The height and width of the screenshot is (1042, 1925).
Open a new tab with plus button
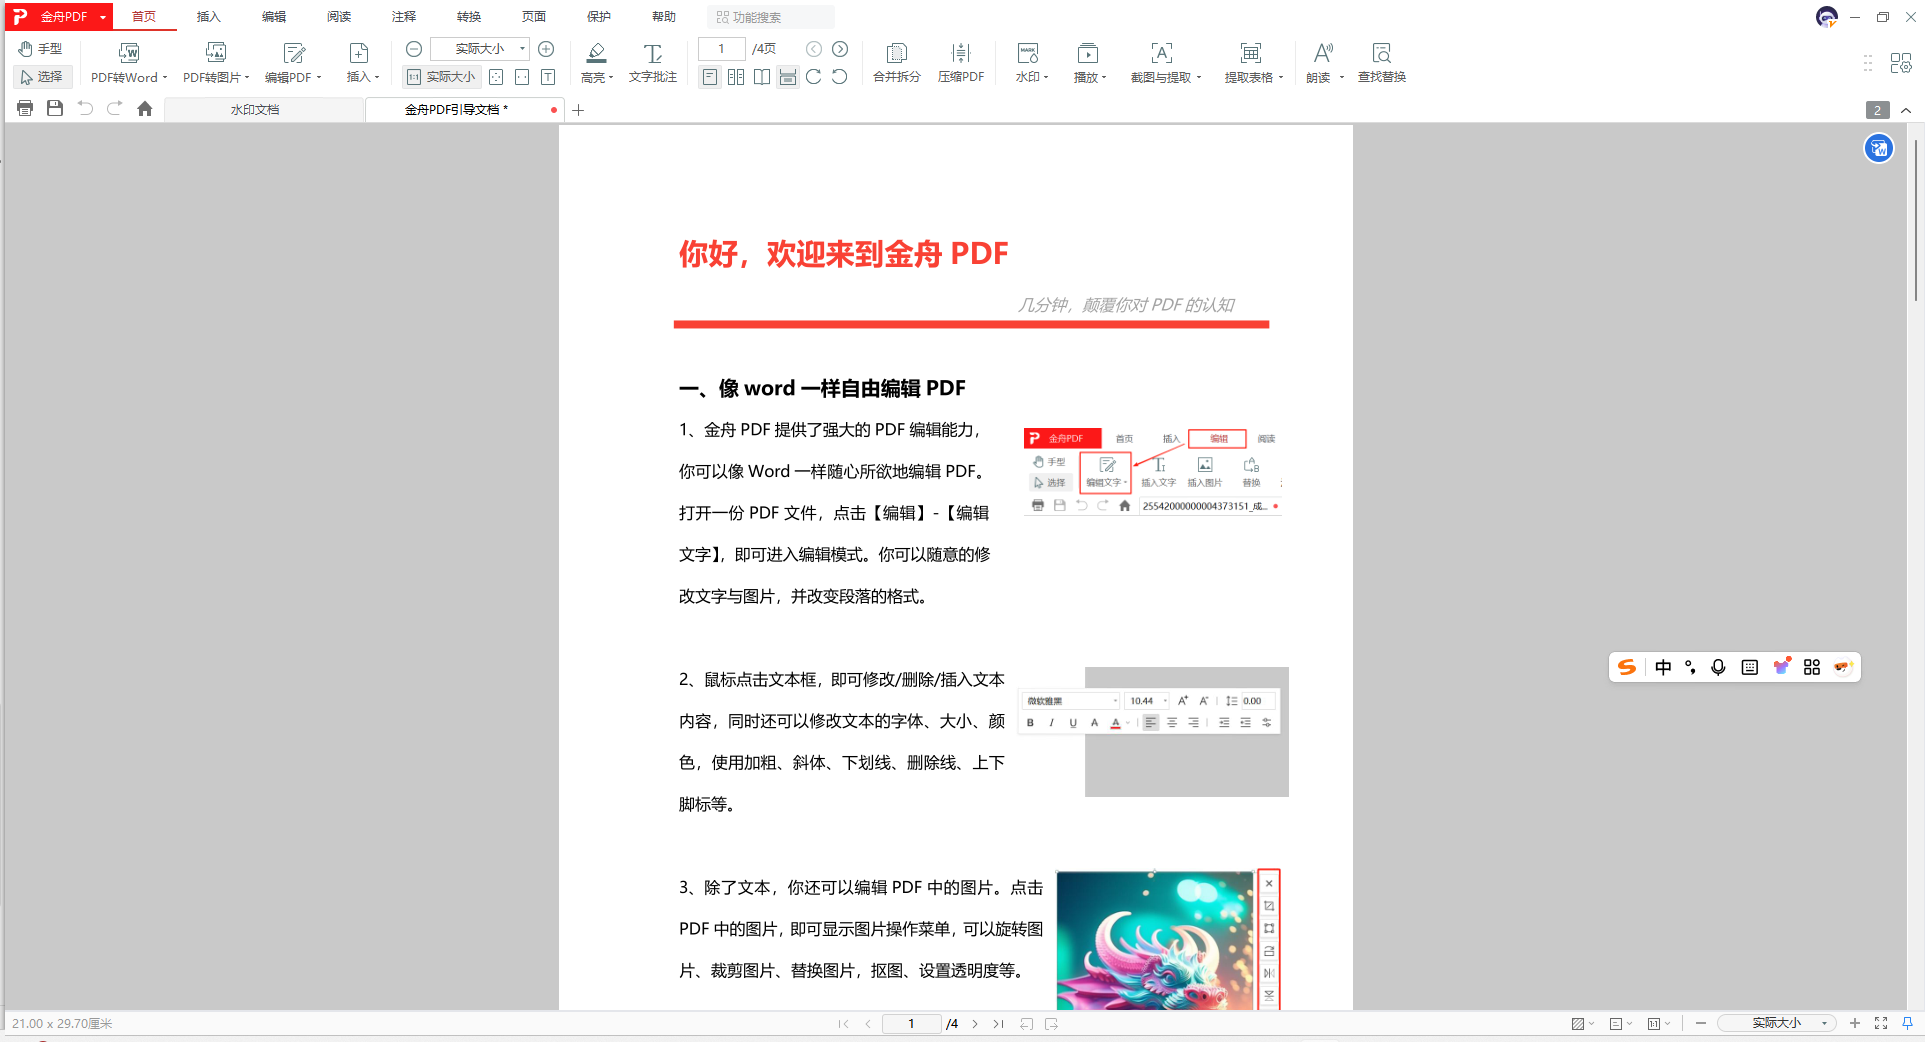[578, 110]
